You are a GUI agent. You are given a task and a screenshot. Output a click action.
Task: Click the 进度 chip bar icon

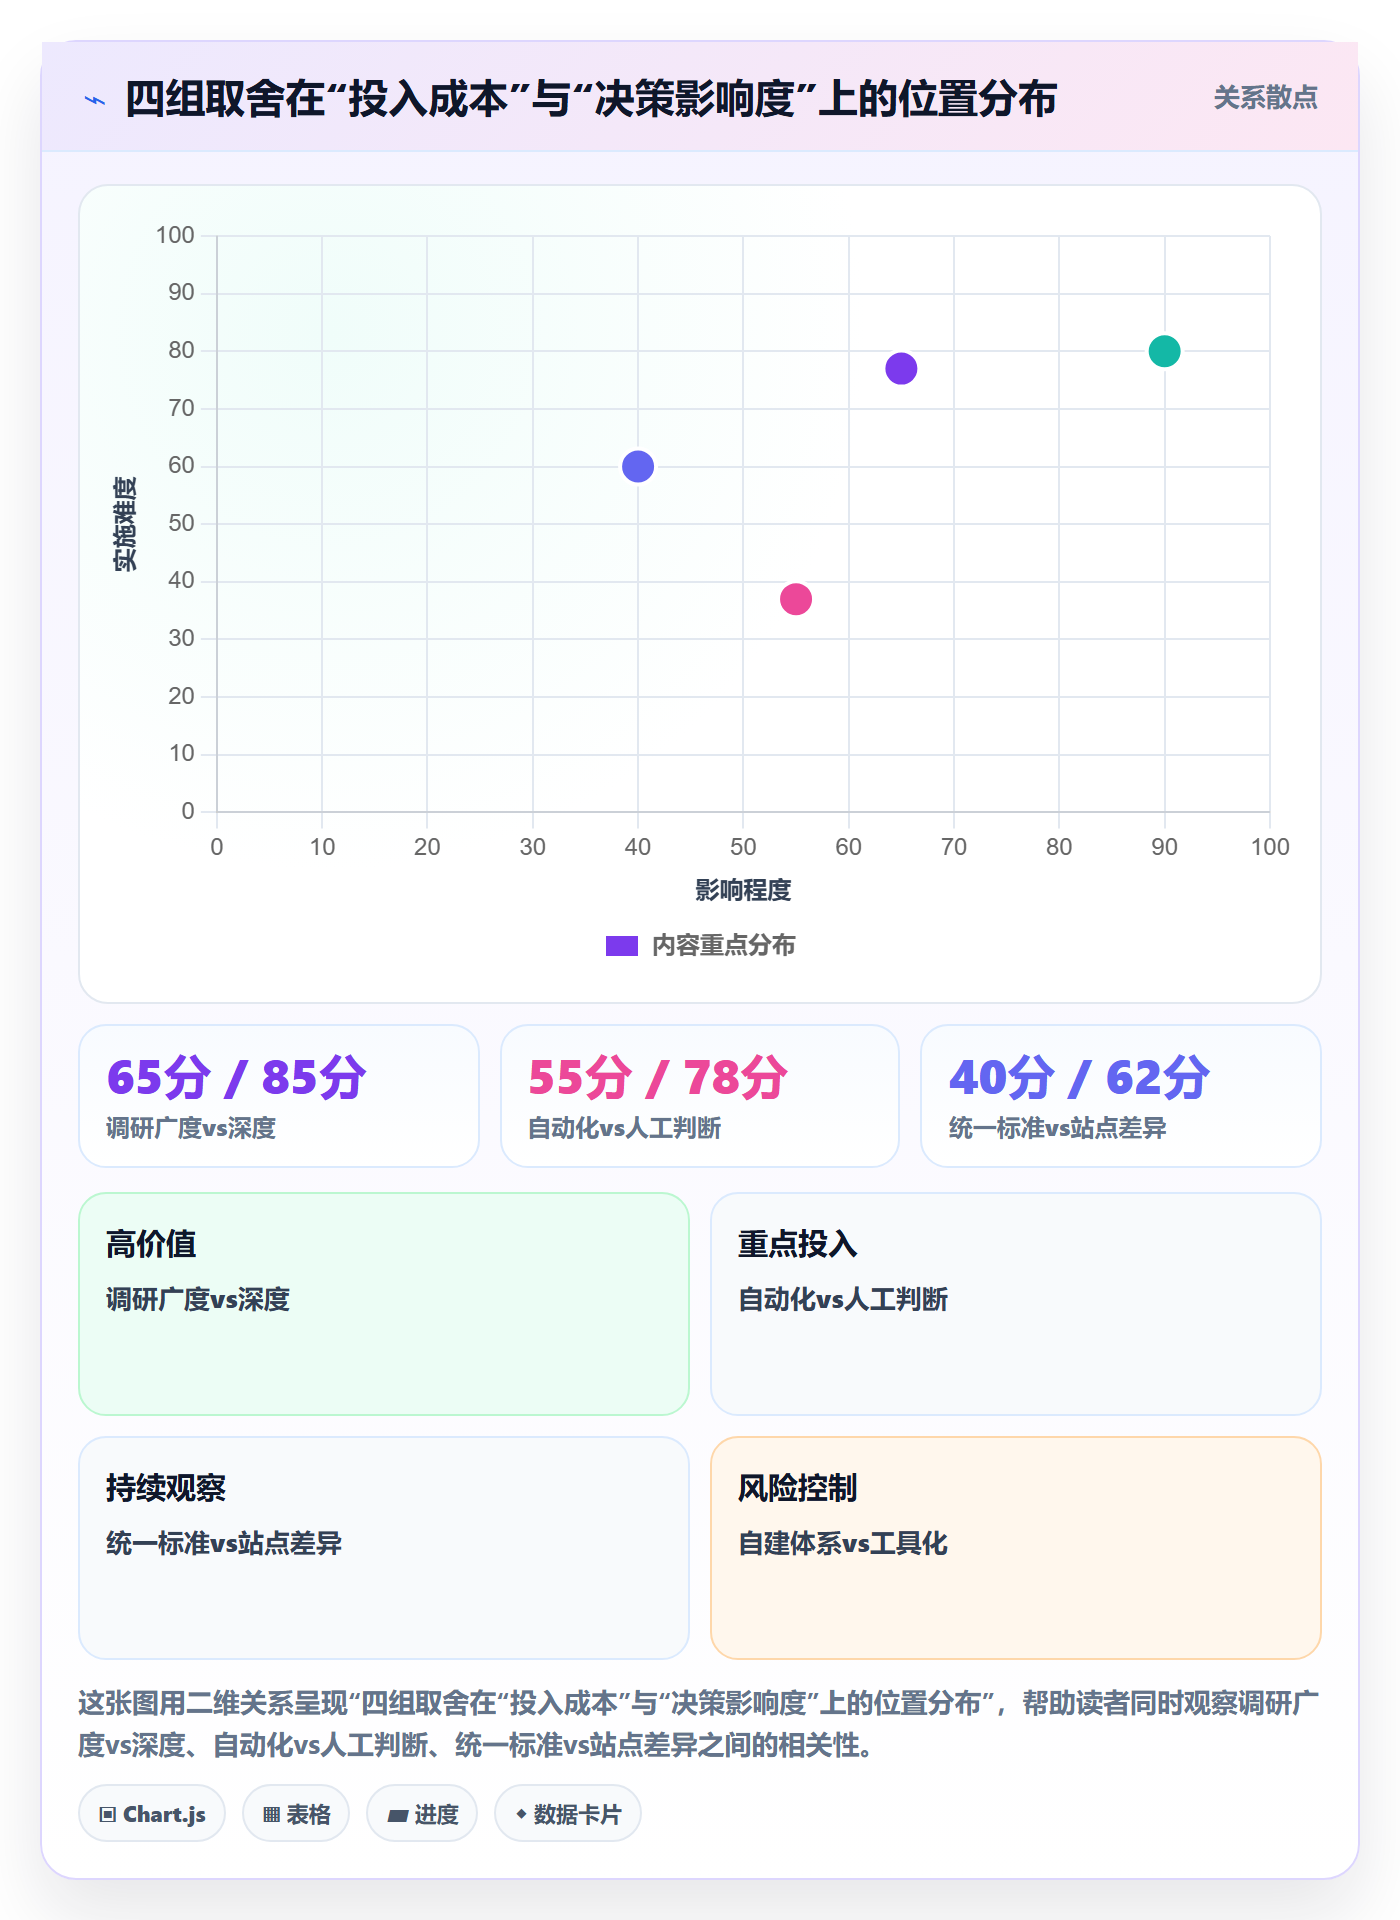pos(397,1816)
